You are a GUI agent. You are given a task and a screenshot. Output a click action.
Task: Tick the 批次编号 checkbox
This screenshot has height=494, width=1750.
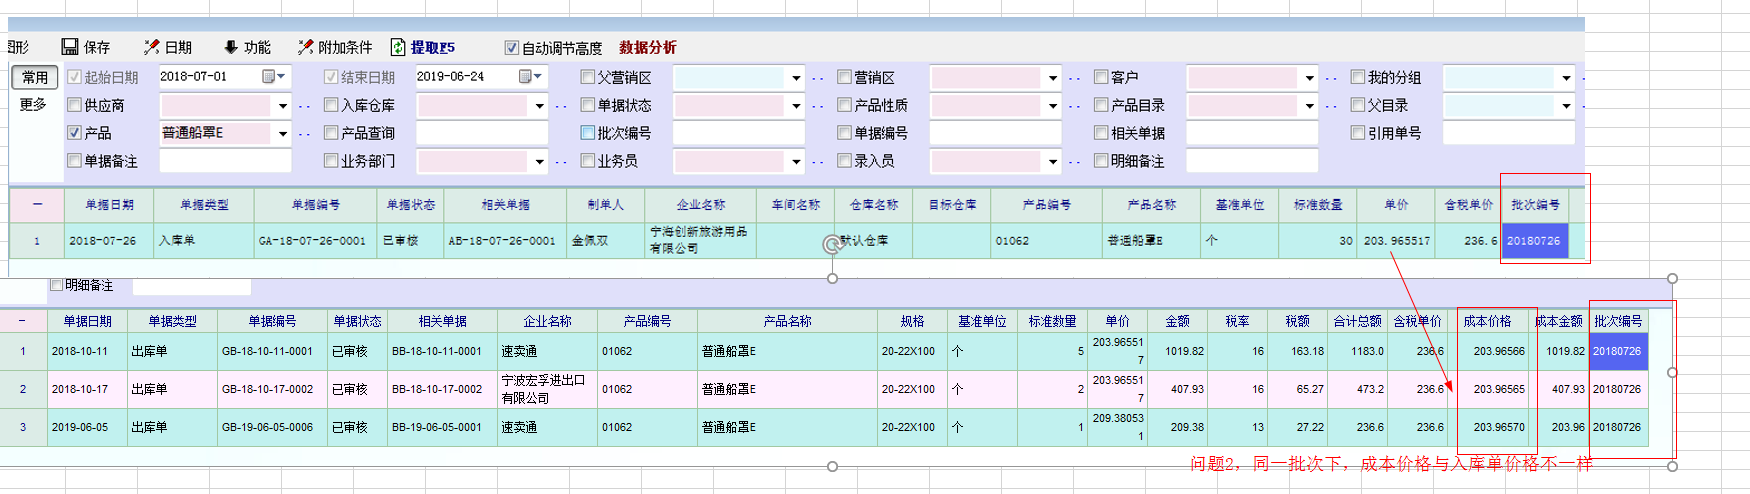(588, 133)
